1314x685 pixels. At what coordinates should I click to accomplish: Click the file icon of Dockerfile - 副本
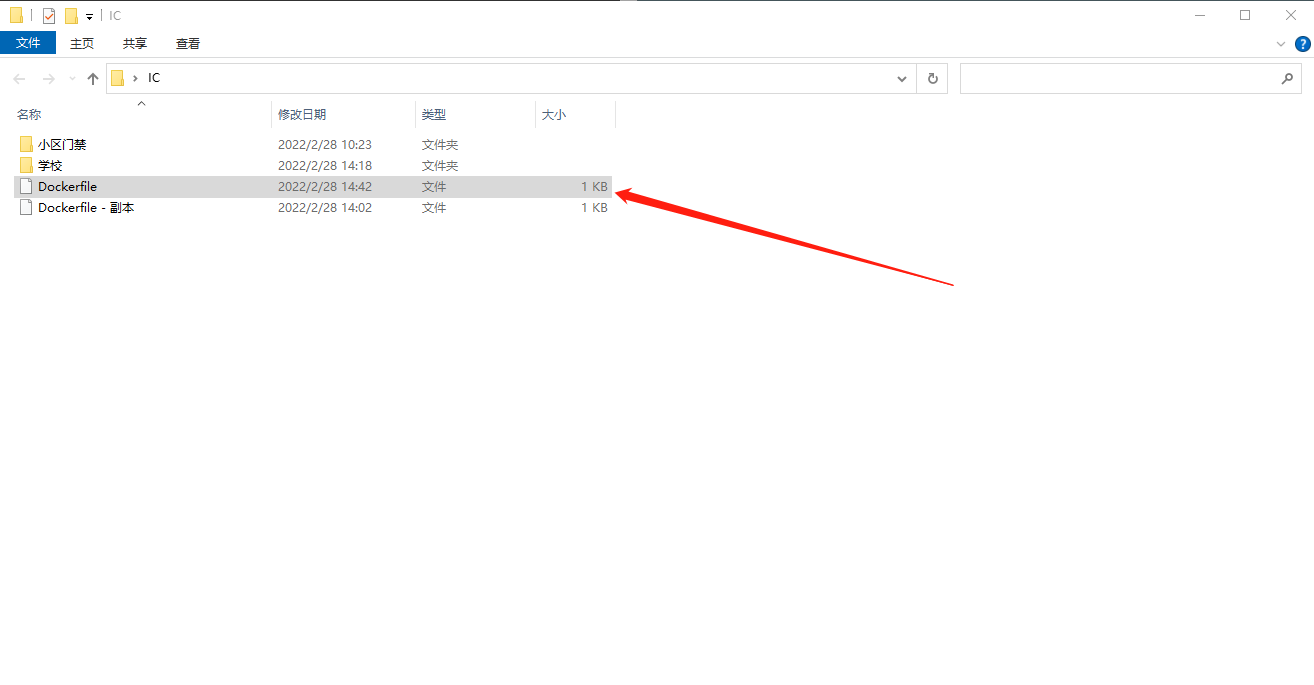[26, 208]
